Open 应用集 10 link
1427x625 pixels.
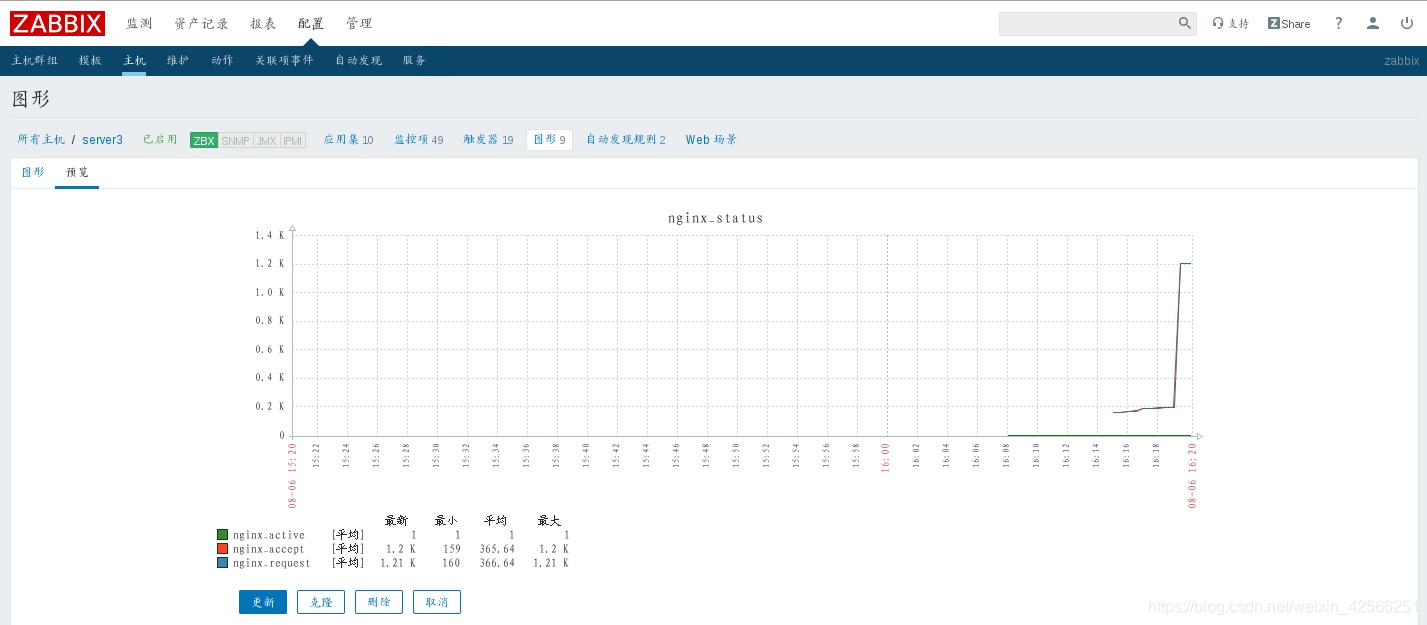(x=348, y=140)
